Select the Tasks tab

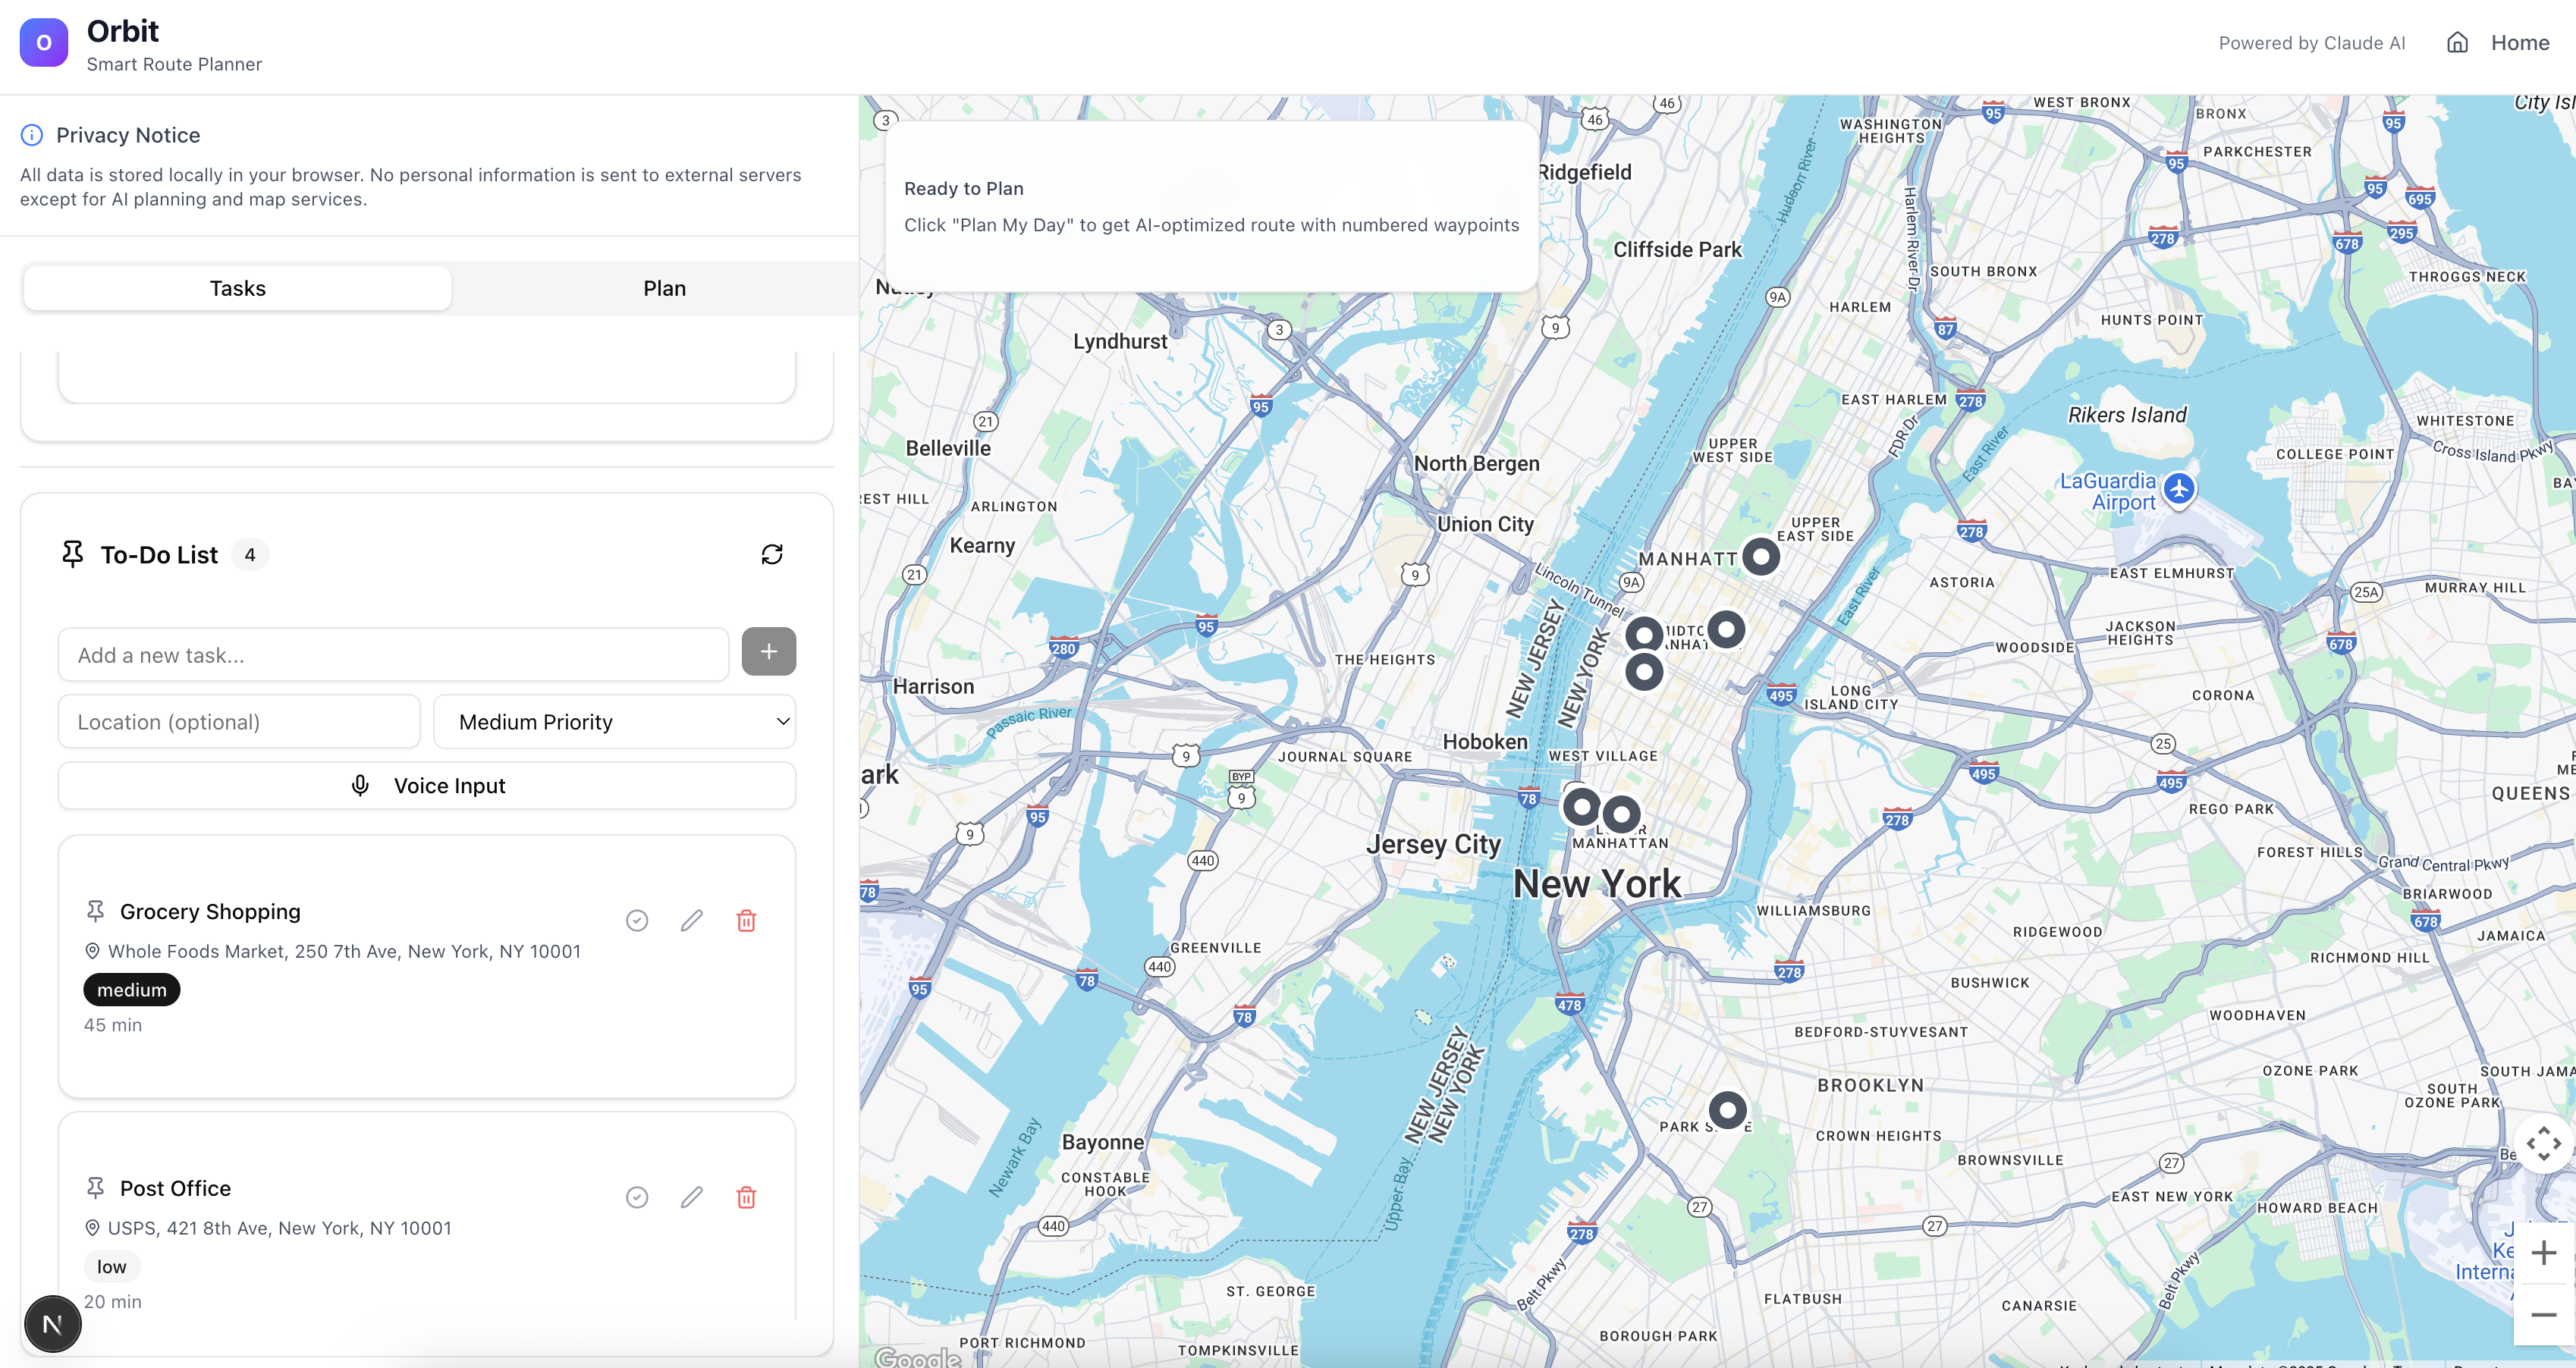[x=237, y=288]
